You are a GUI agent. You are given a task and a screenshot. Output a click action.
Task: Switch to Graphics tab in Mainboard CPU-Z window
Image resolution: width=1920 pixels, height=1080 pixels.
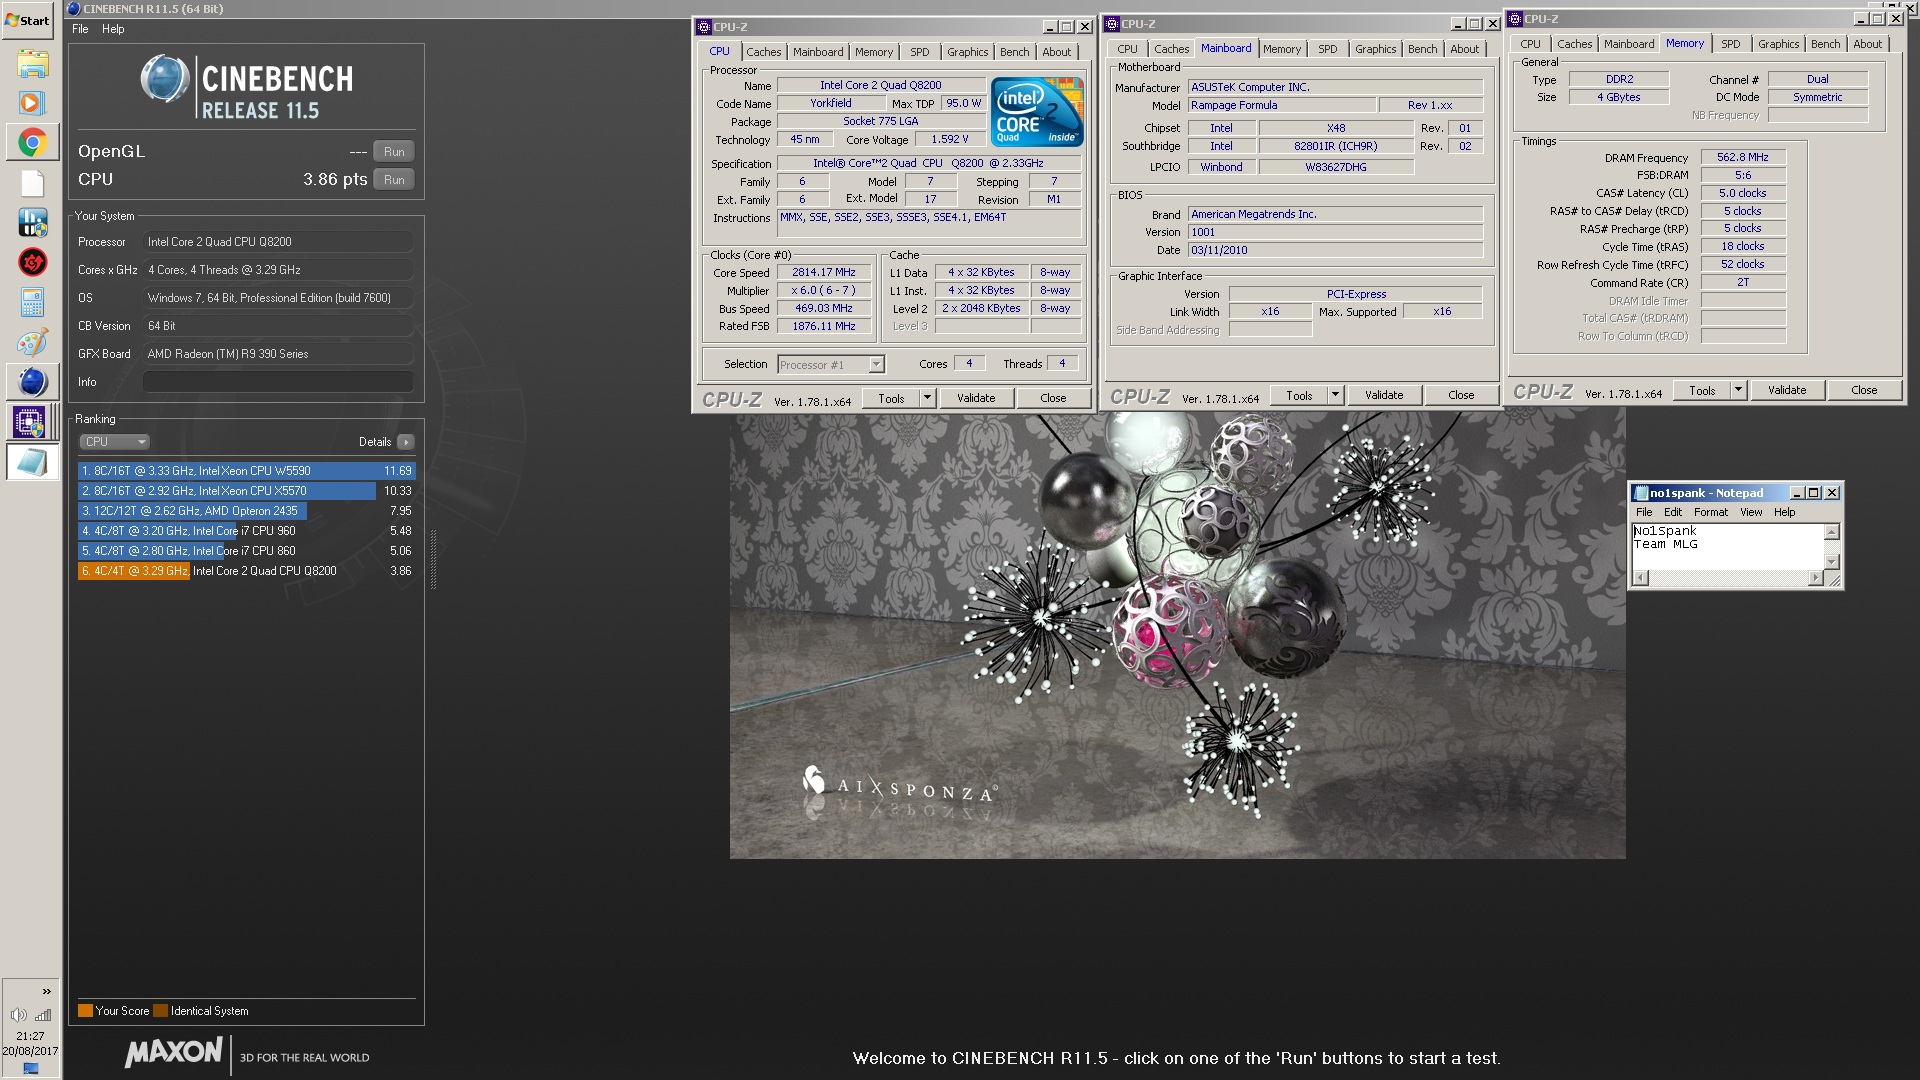pyautogui.click(x=1375, y=49)
